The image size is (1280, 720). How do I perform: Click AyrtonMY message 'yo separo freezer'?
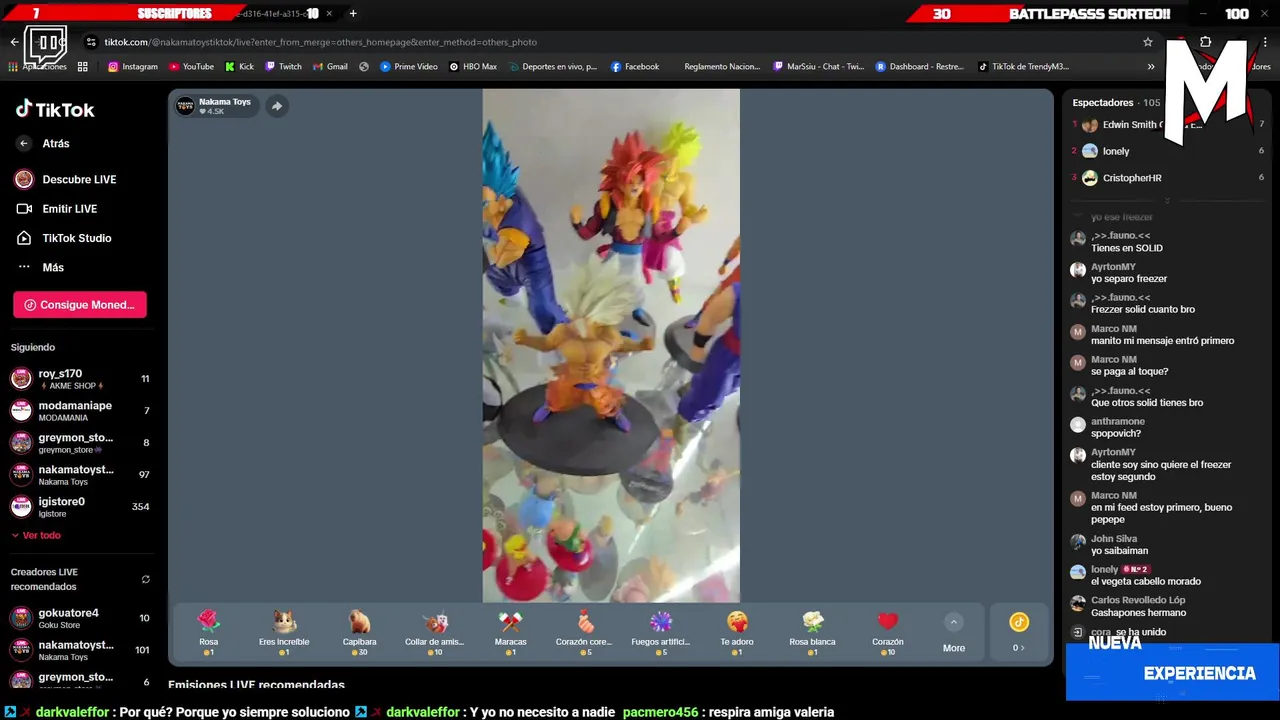1129,279
